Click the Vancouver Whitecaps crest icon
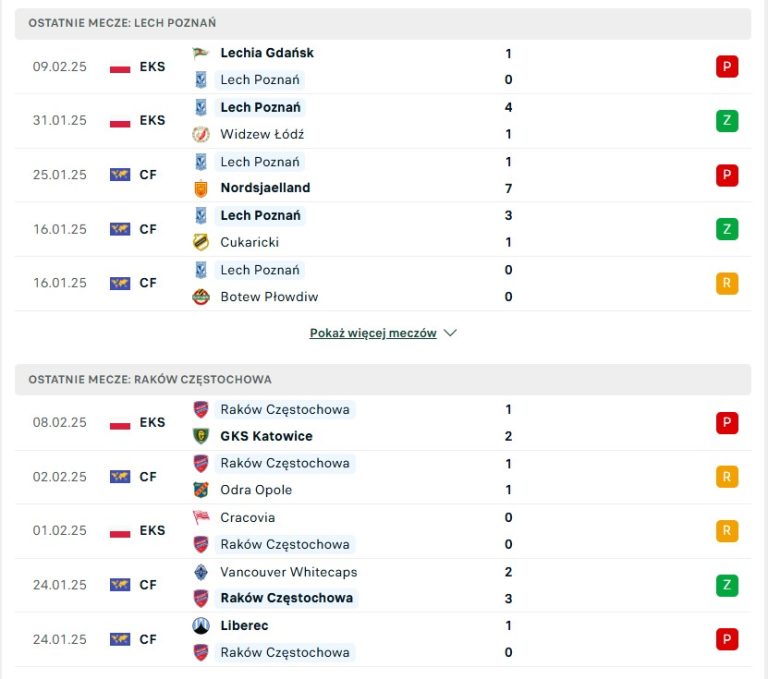The height and width of the screenshot is (679, 768). pos(201,572)
